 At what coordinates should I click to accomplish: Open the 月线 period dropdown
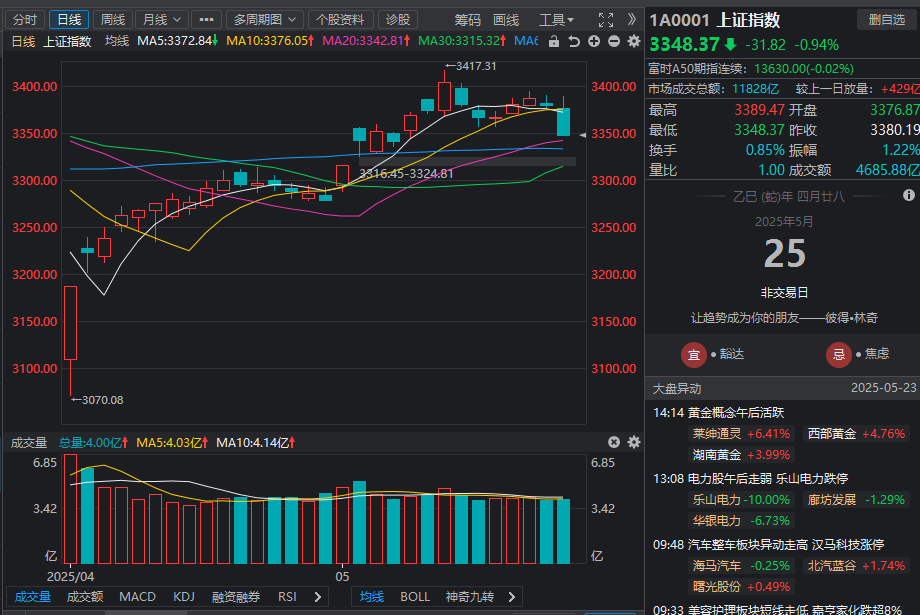161,19
